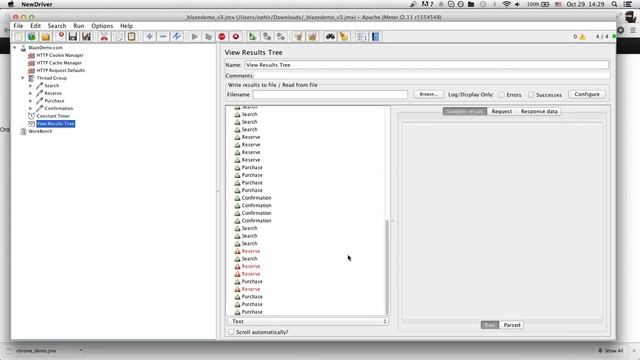Start the test with the play icon
The width and height of the screenshot is (640, 360).
195,37
